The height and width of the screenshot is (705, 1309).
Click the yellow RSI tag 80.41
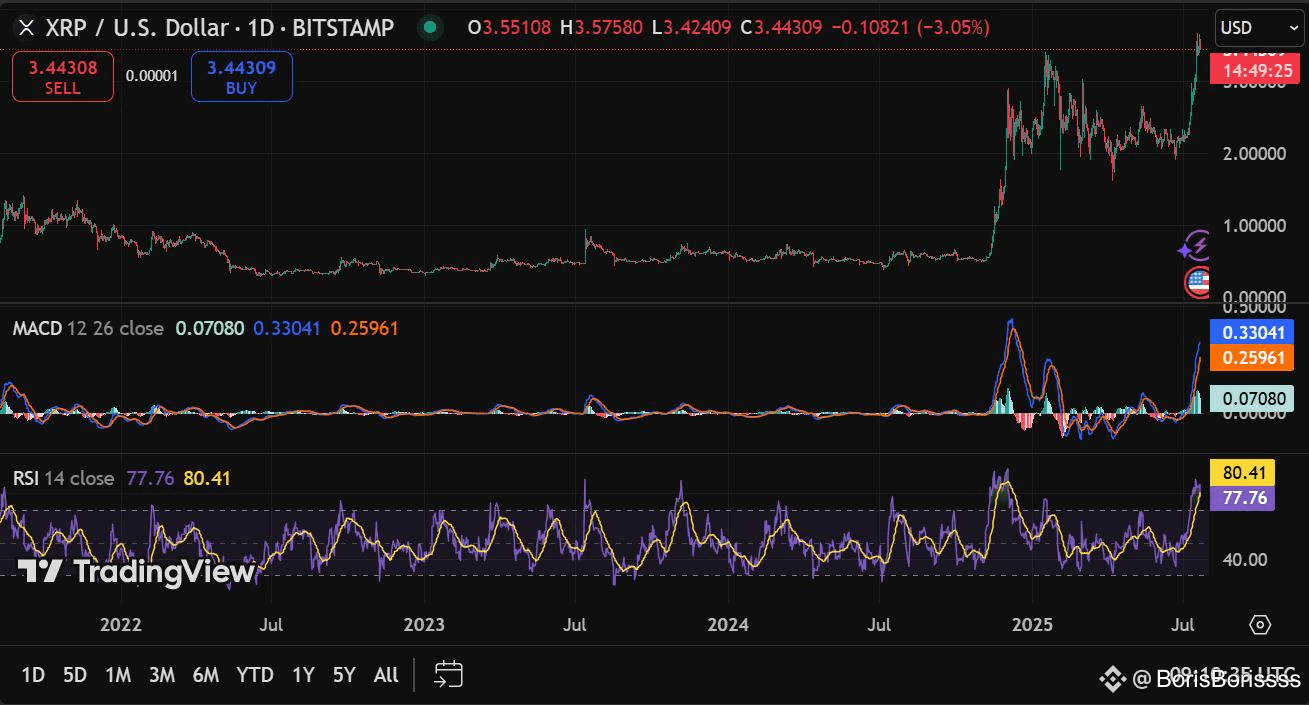point(1242,473)
